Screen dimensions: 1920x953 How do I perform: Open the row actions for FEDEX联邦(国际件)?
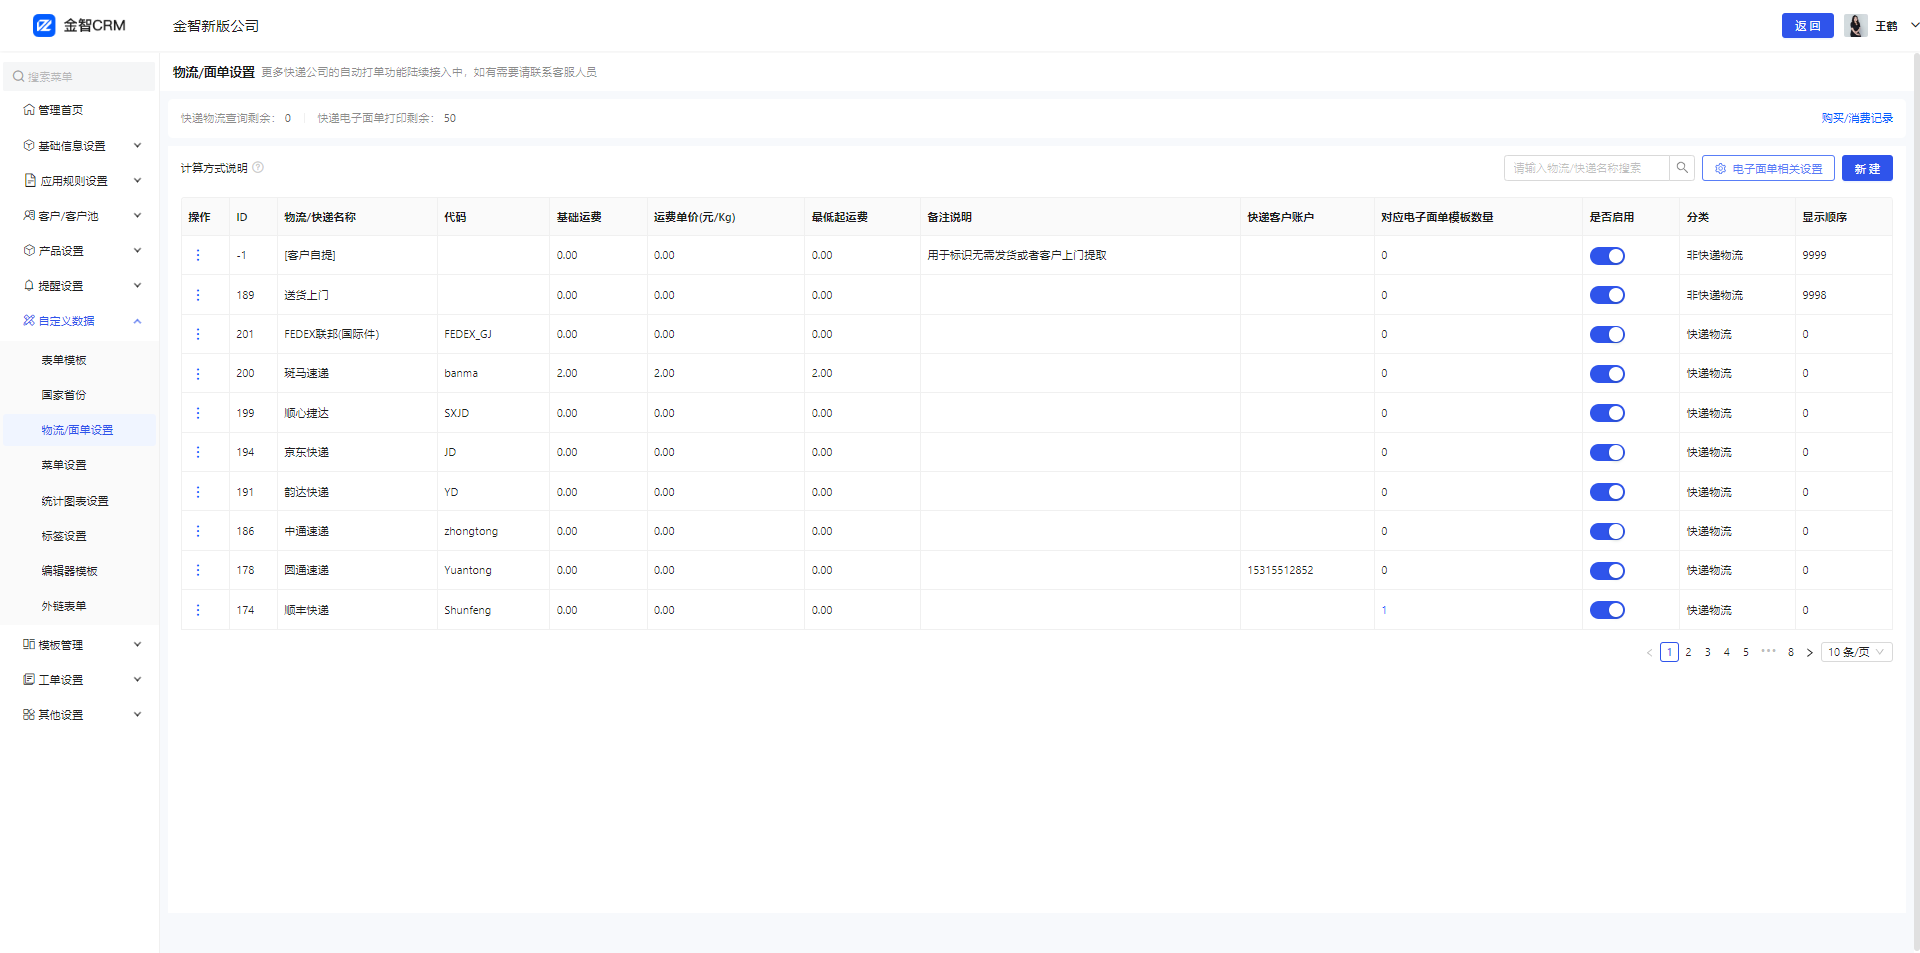(x=198, y=334)
